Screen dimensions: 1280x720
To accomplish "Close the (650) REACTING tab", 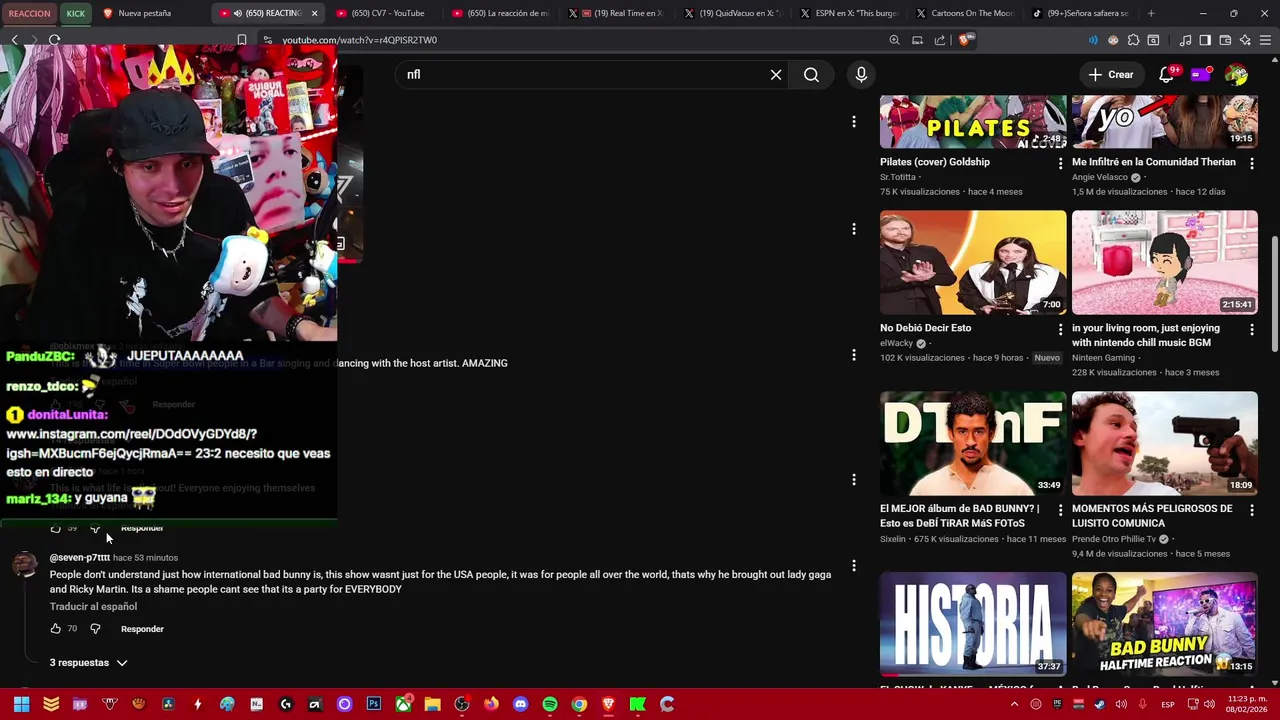I will point(314,13).
